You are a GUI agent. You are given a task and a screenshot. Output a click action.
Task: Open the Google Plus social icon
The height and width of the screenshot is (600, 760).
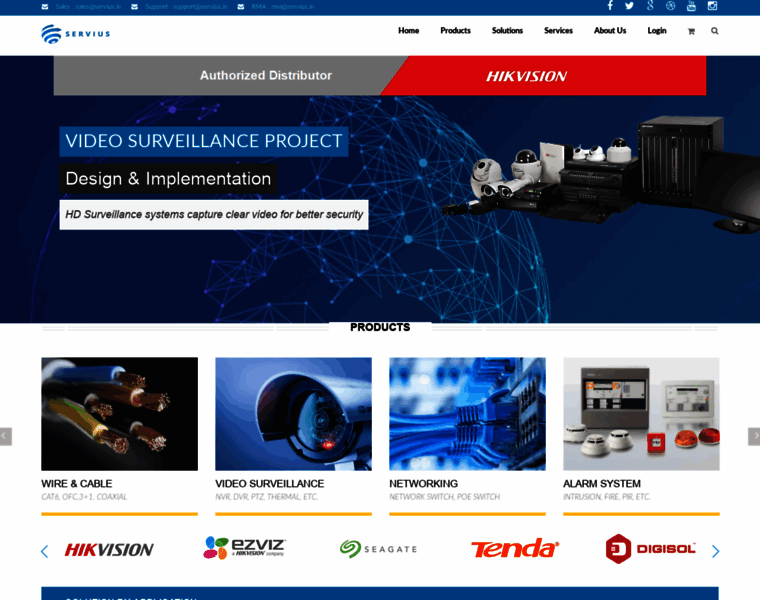(x=650, y=6)
